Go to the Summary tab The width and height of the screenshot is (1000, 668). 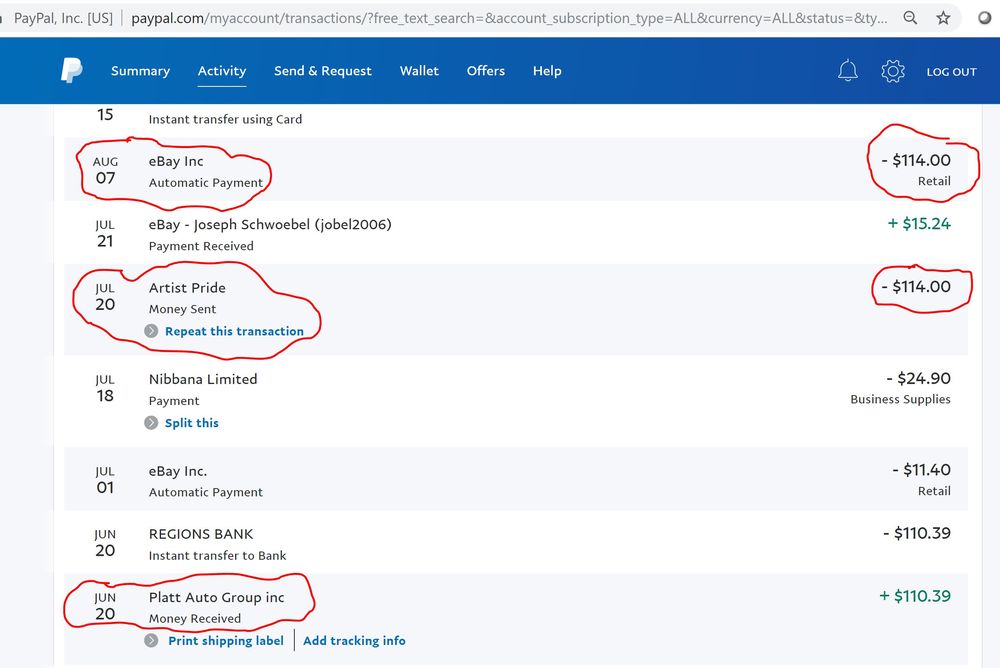point(140,71)
